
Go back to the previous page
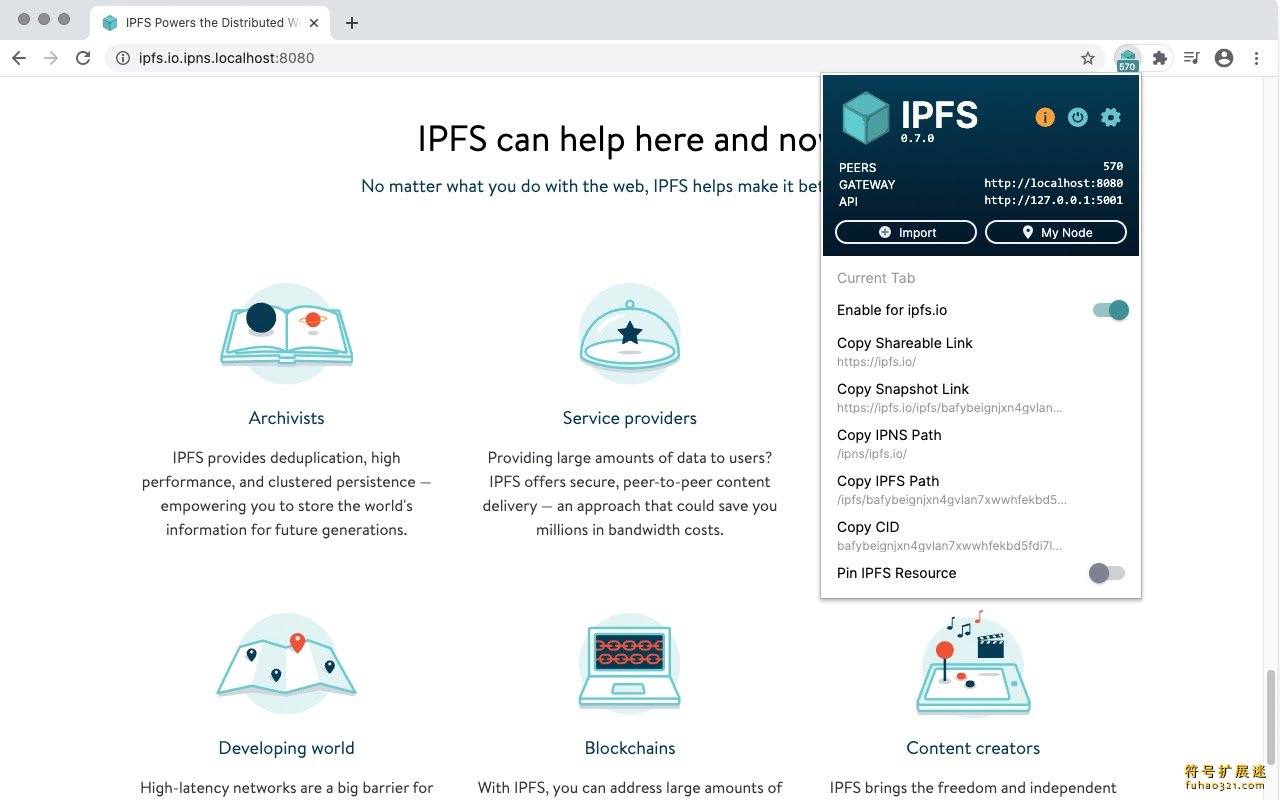point(19,58)
